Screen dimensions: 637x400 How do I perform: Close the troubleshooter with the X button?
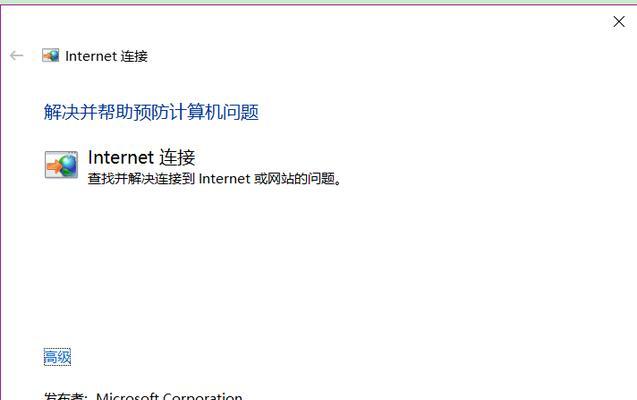tap(619, 22)
